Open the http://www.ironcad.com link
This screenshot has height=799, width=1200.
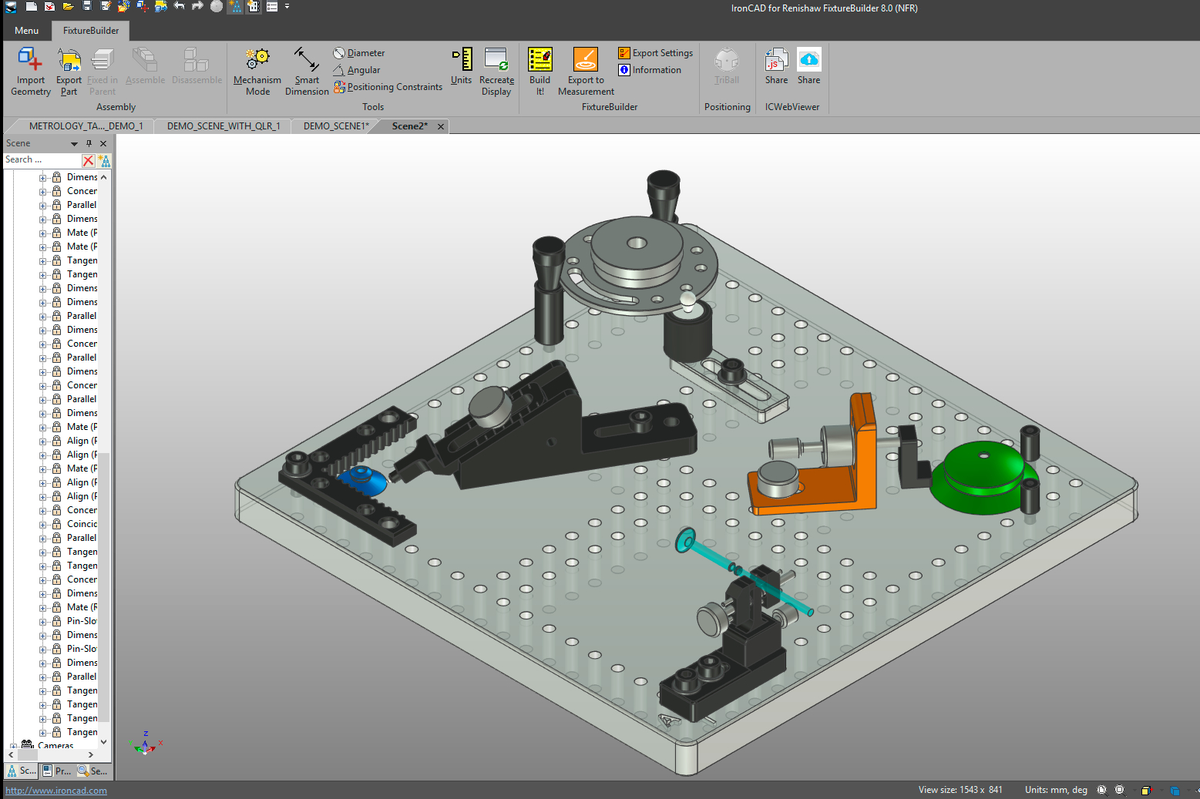coord(55,791)
